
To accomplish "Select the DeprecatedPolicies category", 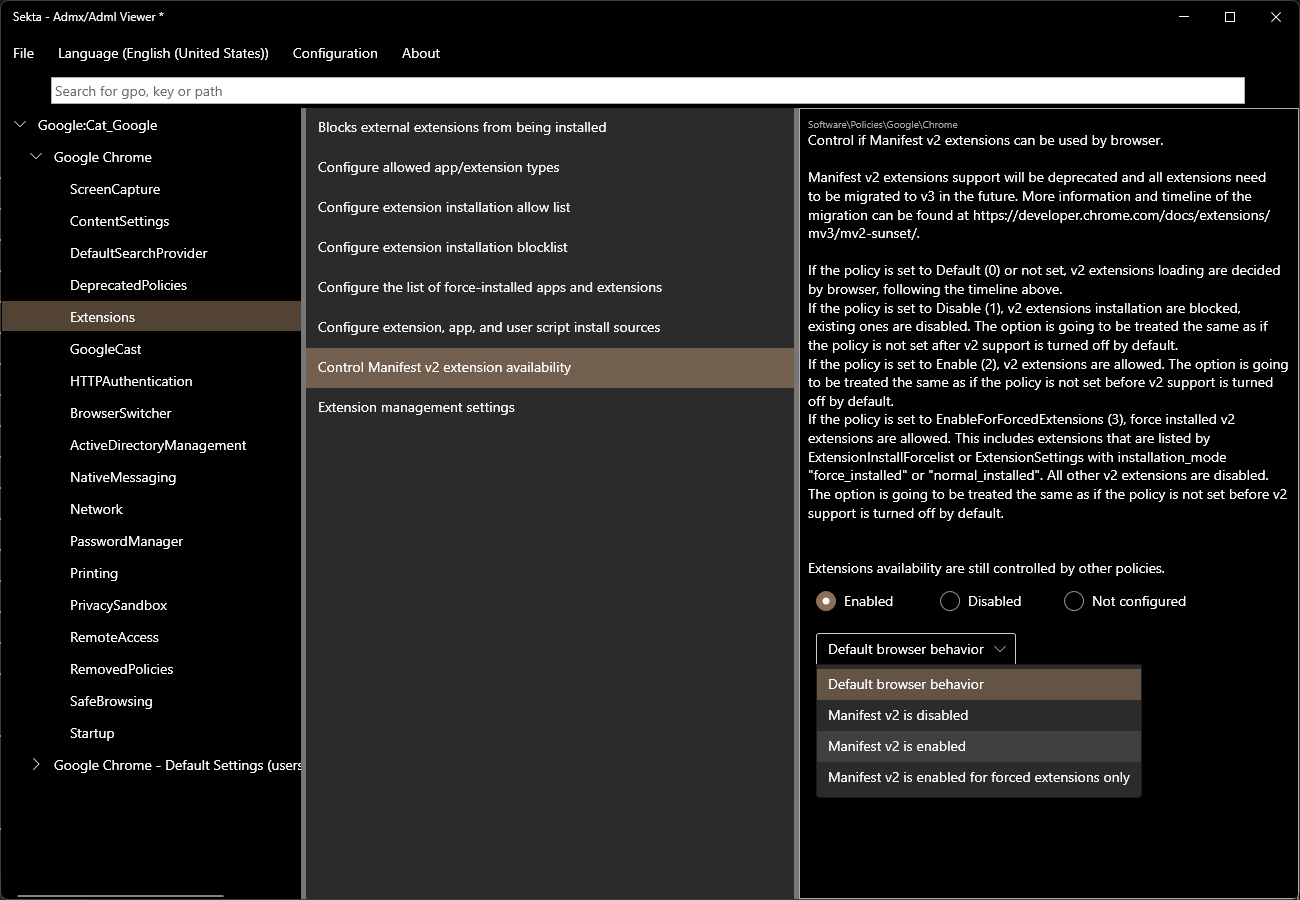I will (152, 285).
